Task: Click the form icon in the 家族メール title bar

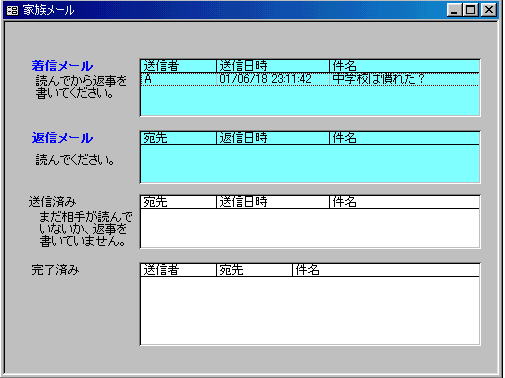Action: [12, 10]
